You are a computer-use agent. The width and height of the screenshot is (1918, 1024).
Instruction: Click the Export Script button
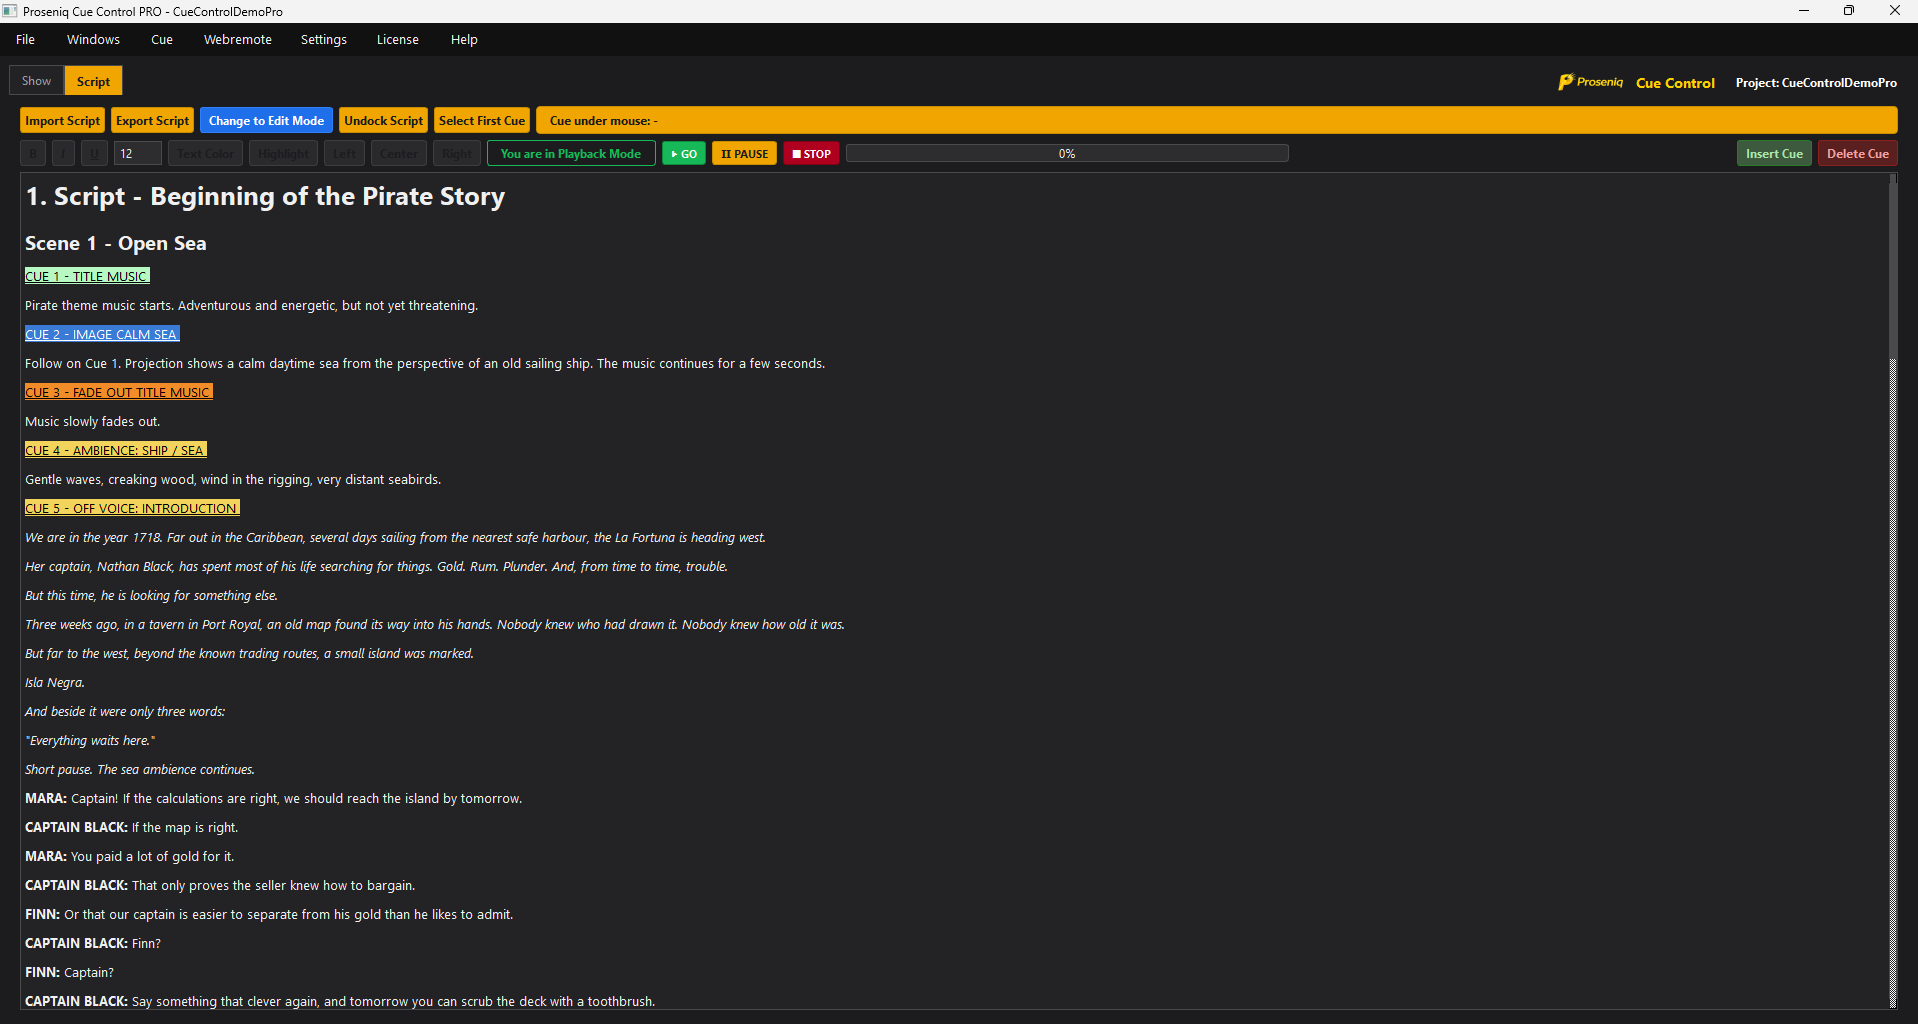tap(152, 120)
